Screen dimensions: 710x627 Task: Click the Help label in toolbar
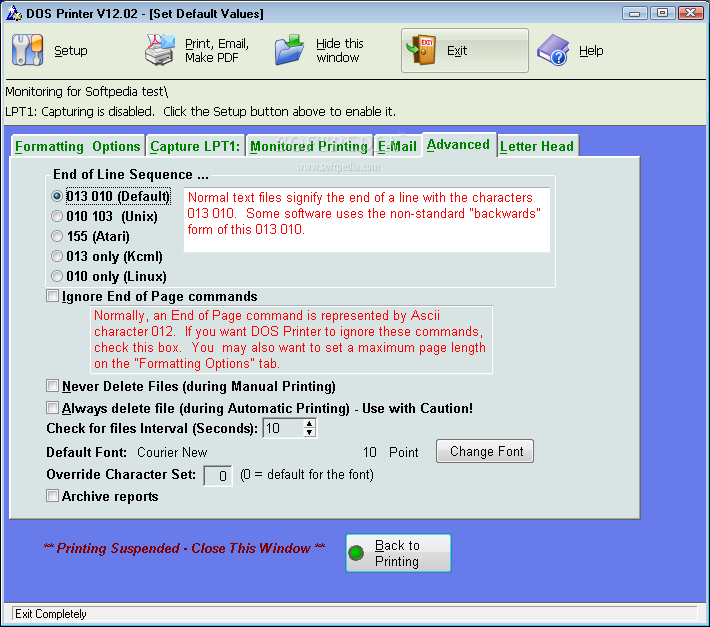click(591, 51)
